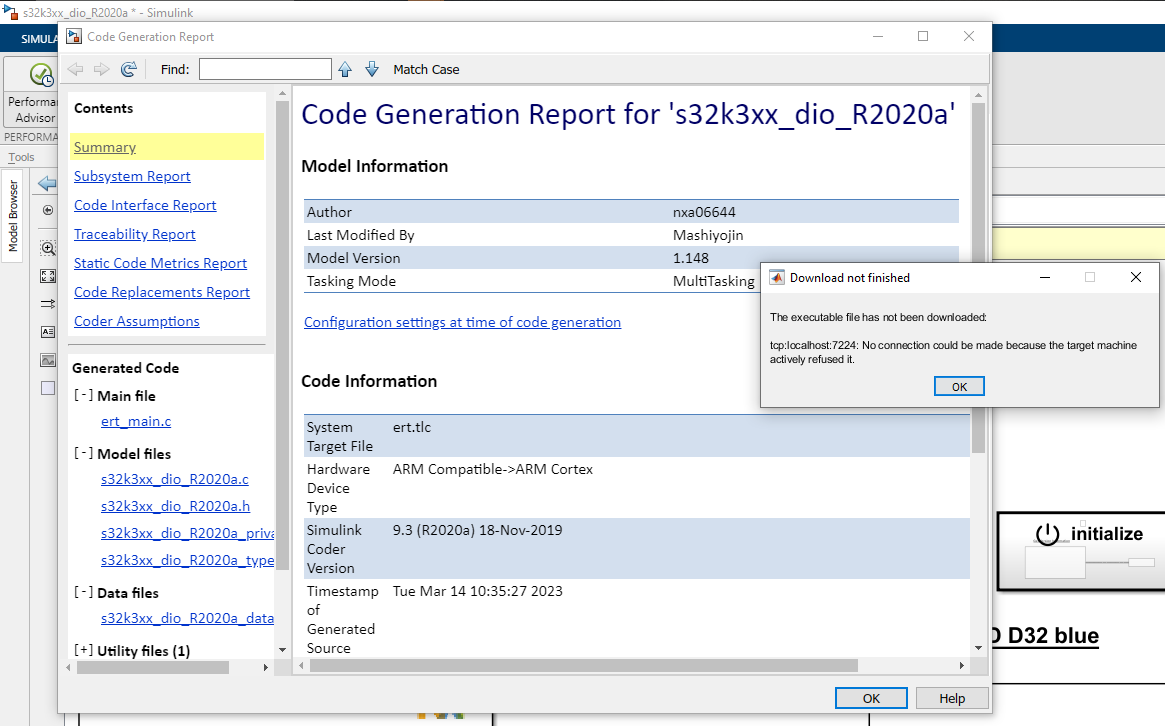
Task: Find next match using down arrow
Action: (x=372, y=69)
